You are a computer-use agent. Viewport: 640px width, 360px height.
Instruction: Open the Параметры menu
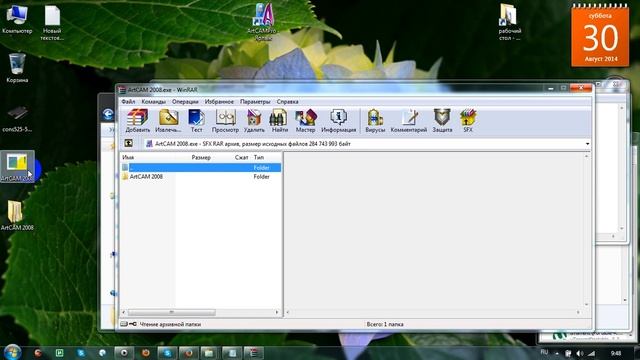[255, 101]
